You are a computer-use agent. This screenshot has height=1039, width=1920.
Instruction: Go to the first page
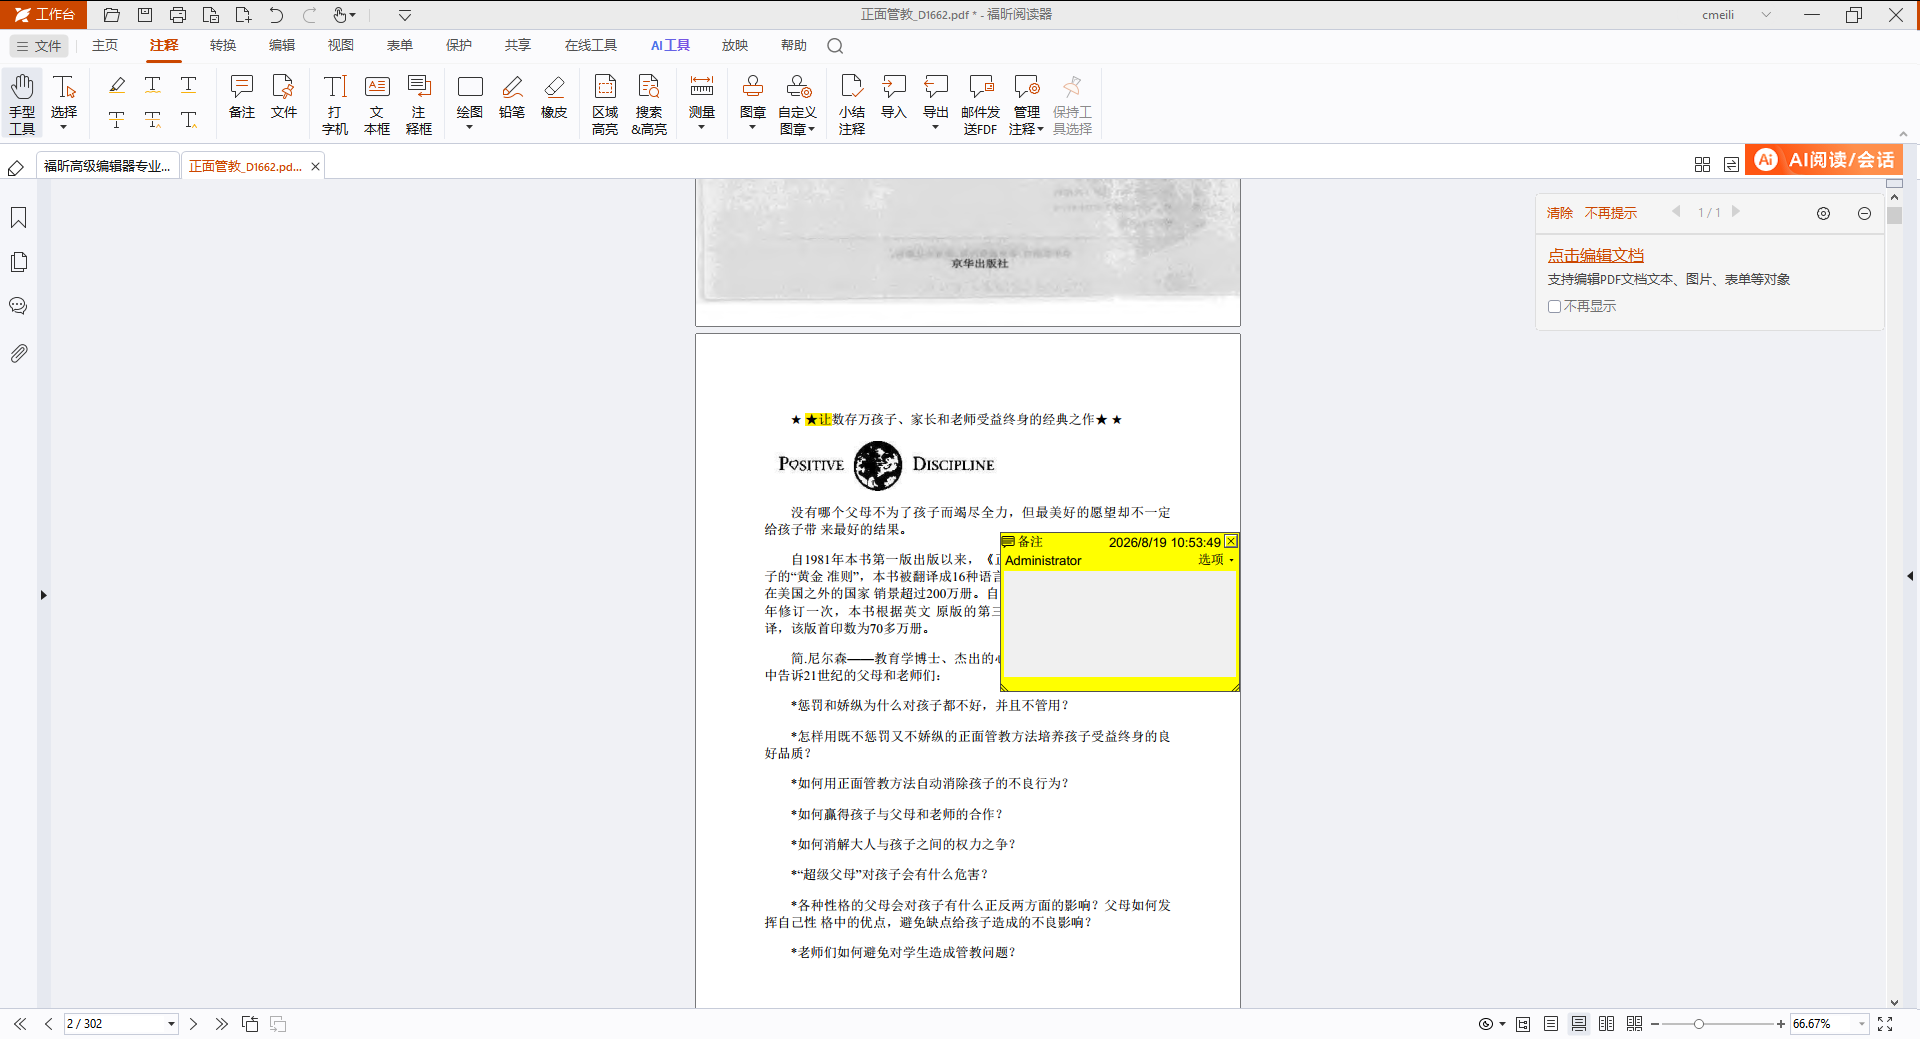coord(20,1024)
